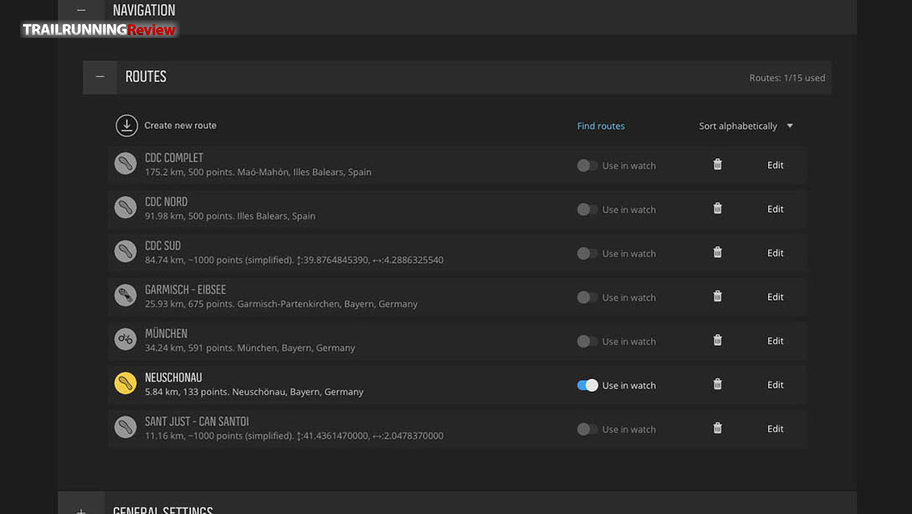Edit the Neuschonau route

point(775,384)
